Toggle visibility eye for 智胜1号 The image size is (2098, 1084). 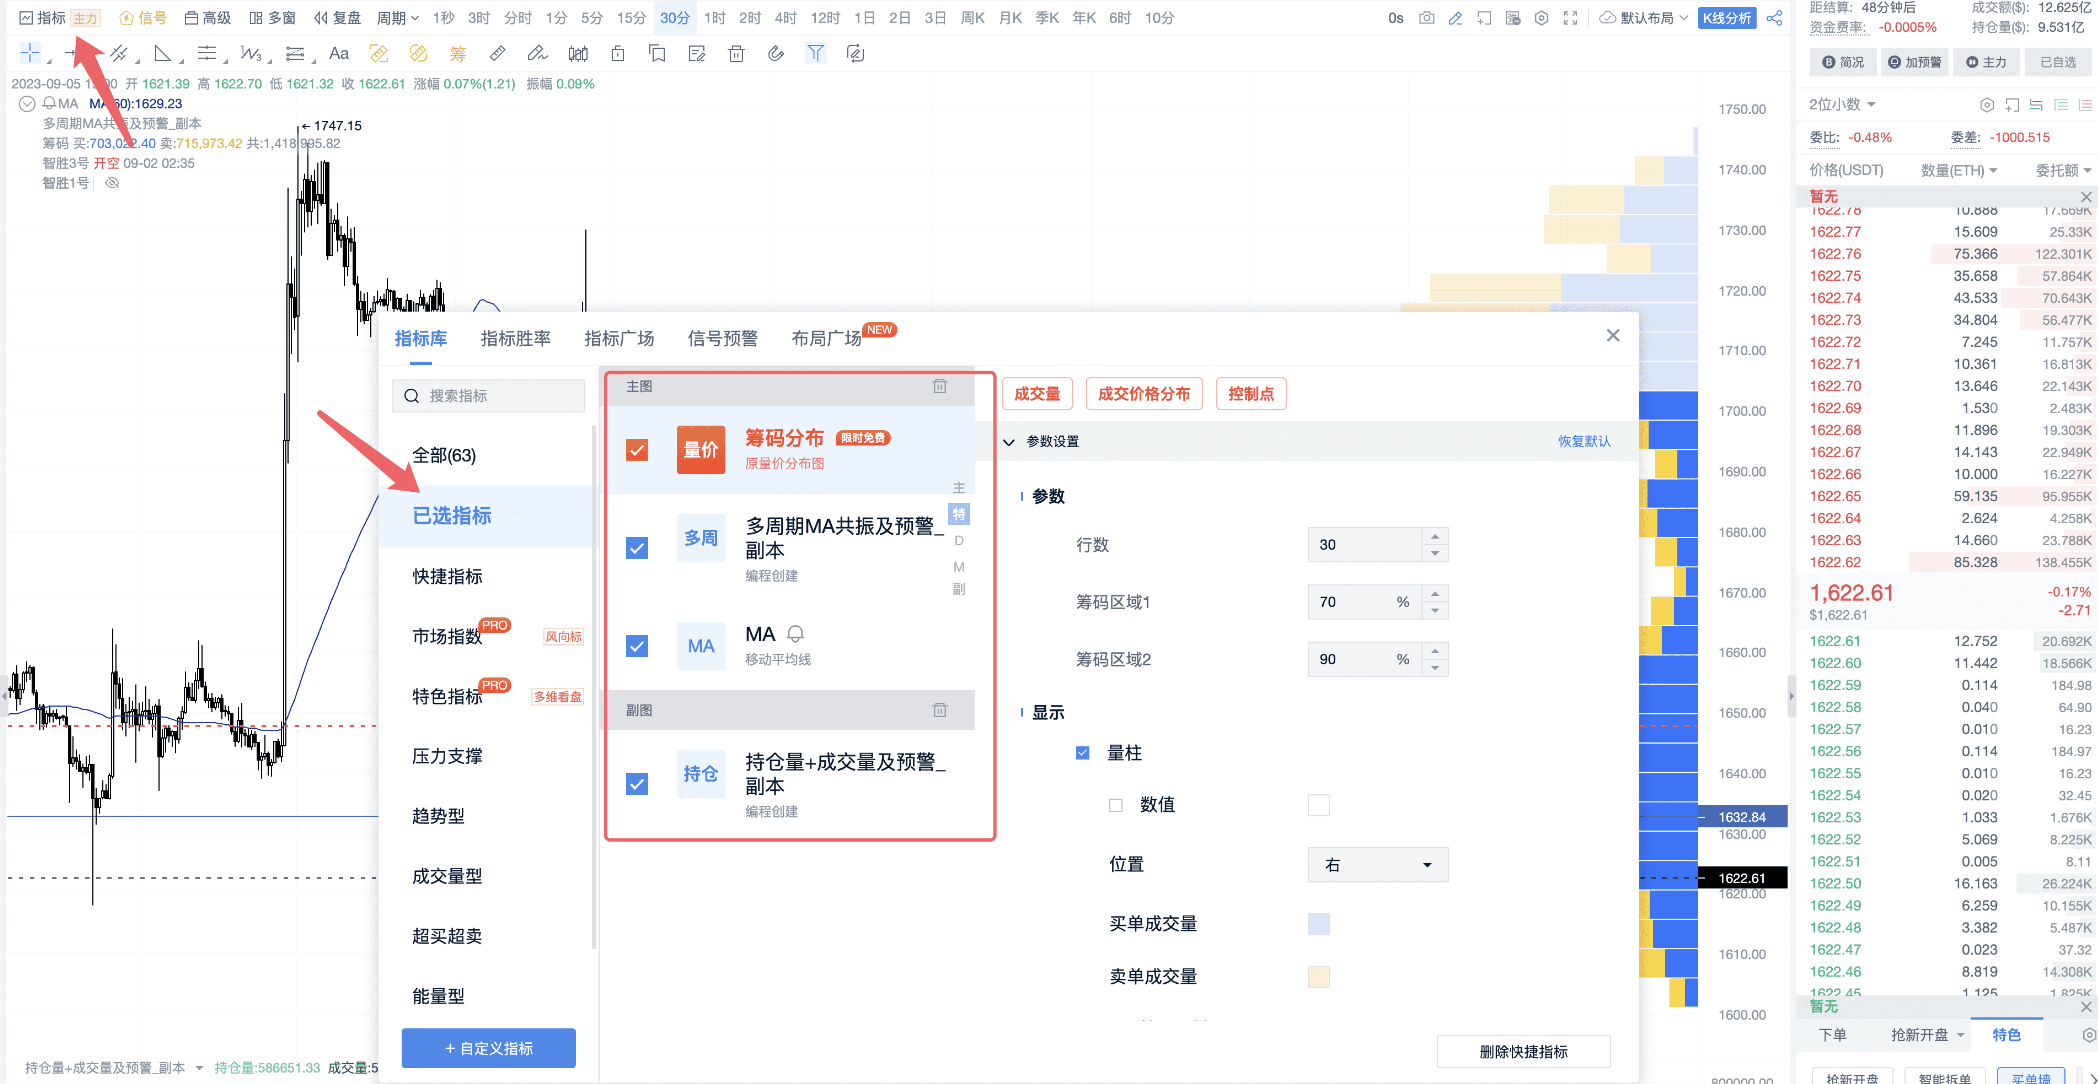pos(112,183)
